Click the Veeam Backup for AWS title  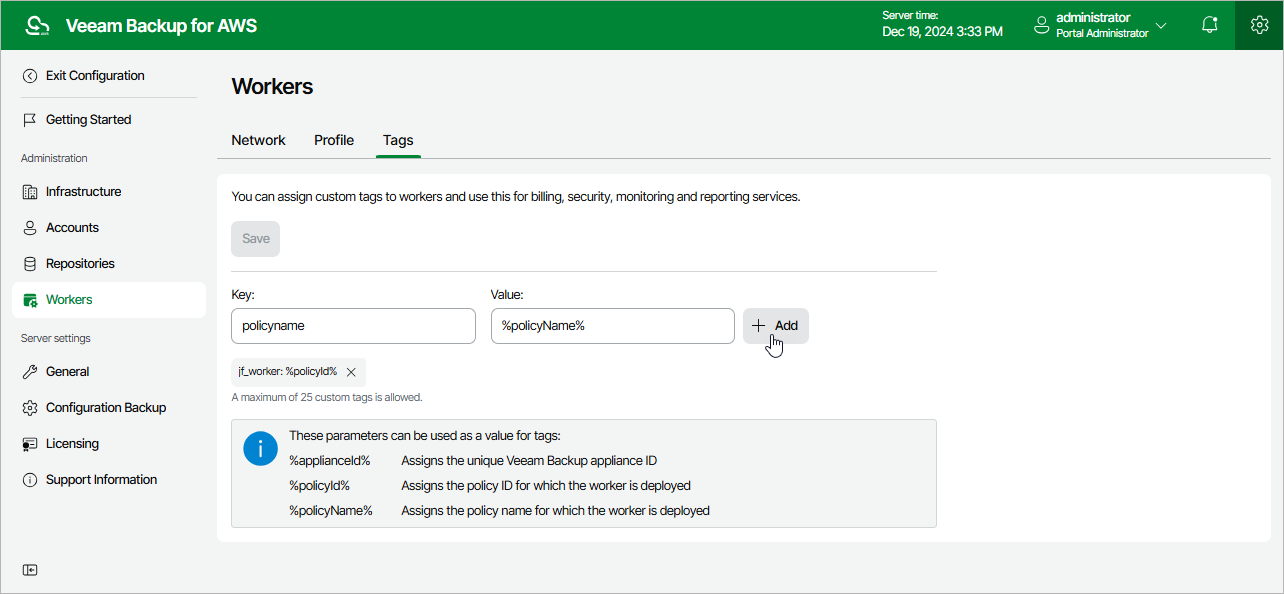point(161,26)
